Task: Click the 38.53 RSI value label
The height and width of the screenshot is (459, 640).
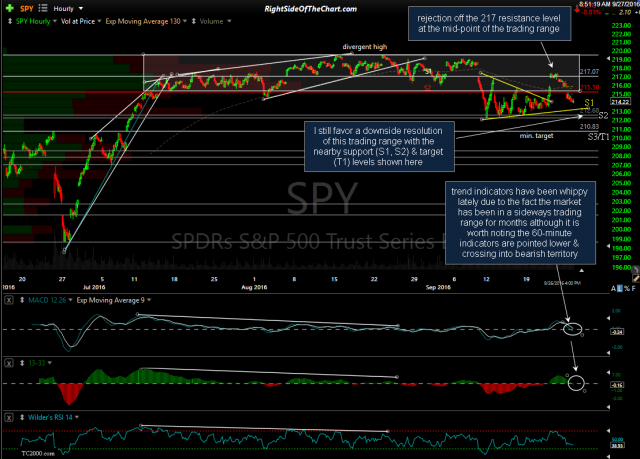Action: 617,445
